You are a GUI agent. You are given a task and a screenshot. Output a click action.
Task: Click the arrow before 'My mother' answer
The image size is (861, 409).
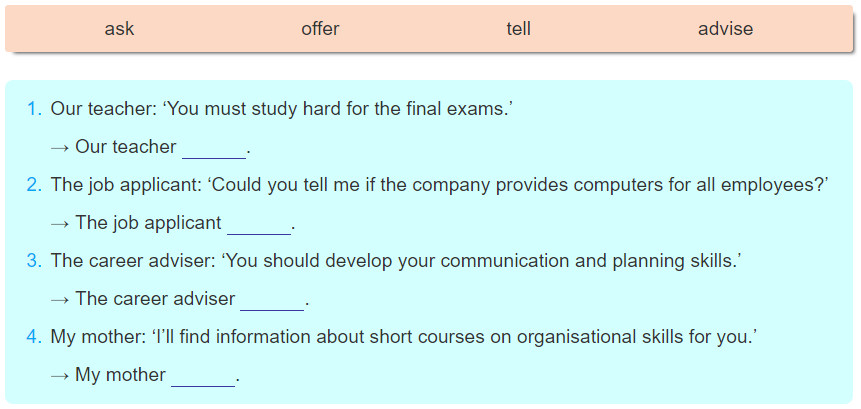click(x=60, y=375)
